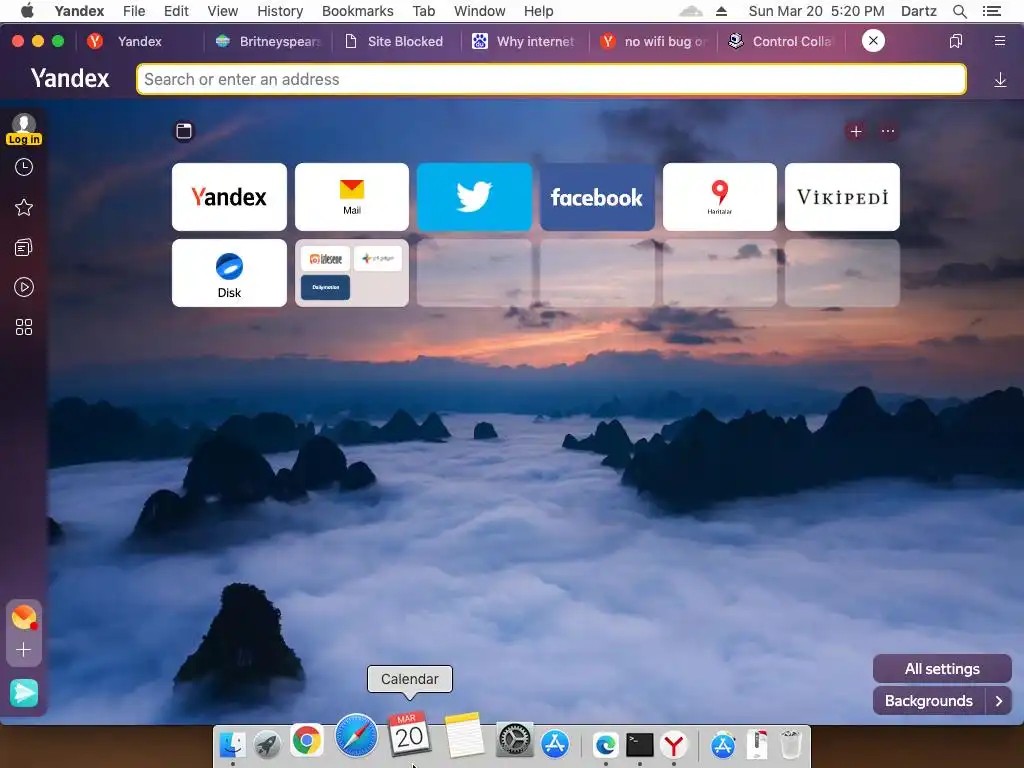This screenshot has width=1024, height=768.
Task: Open Calendar icon in the dock
Action: (x=409, y=734)
